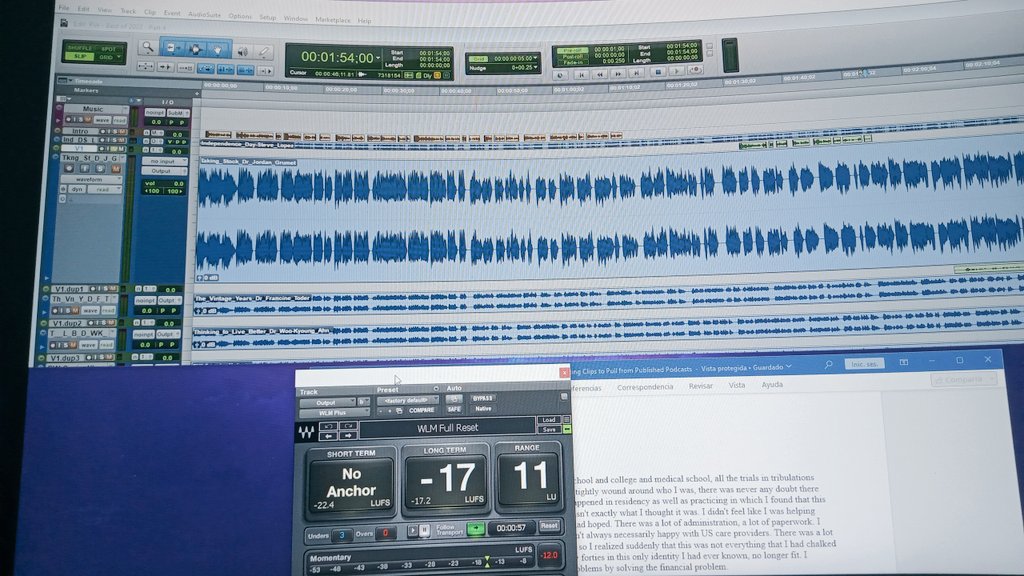
Task: Open main counter format dropdown arrow
Action: click(377, 58)
